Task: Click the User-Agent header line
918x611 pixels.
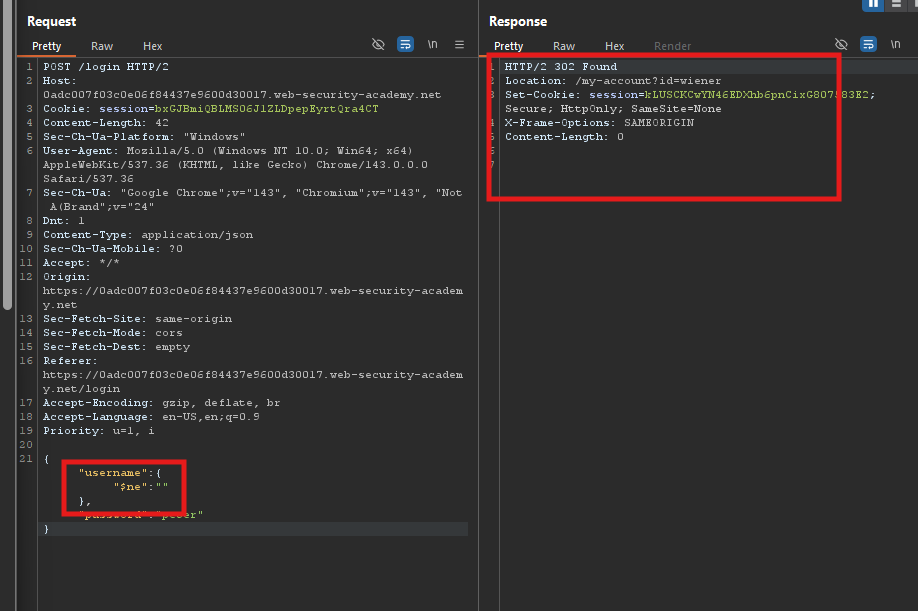Action: (235, 164)
